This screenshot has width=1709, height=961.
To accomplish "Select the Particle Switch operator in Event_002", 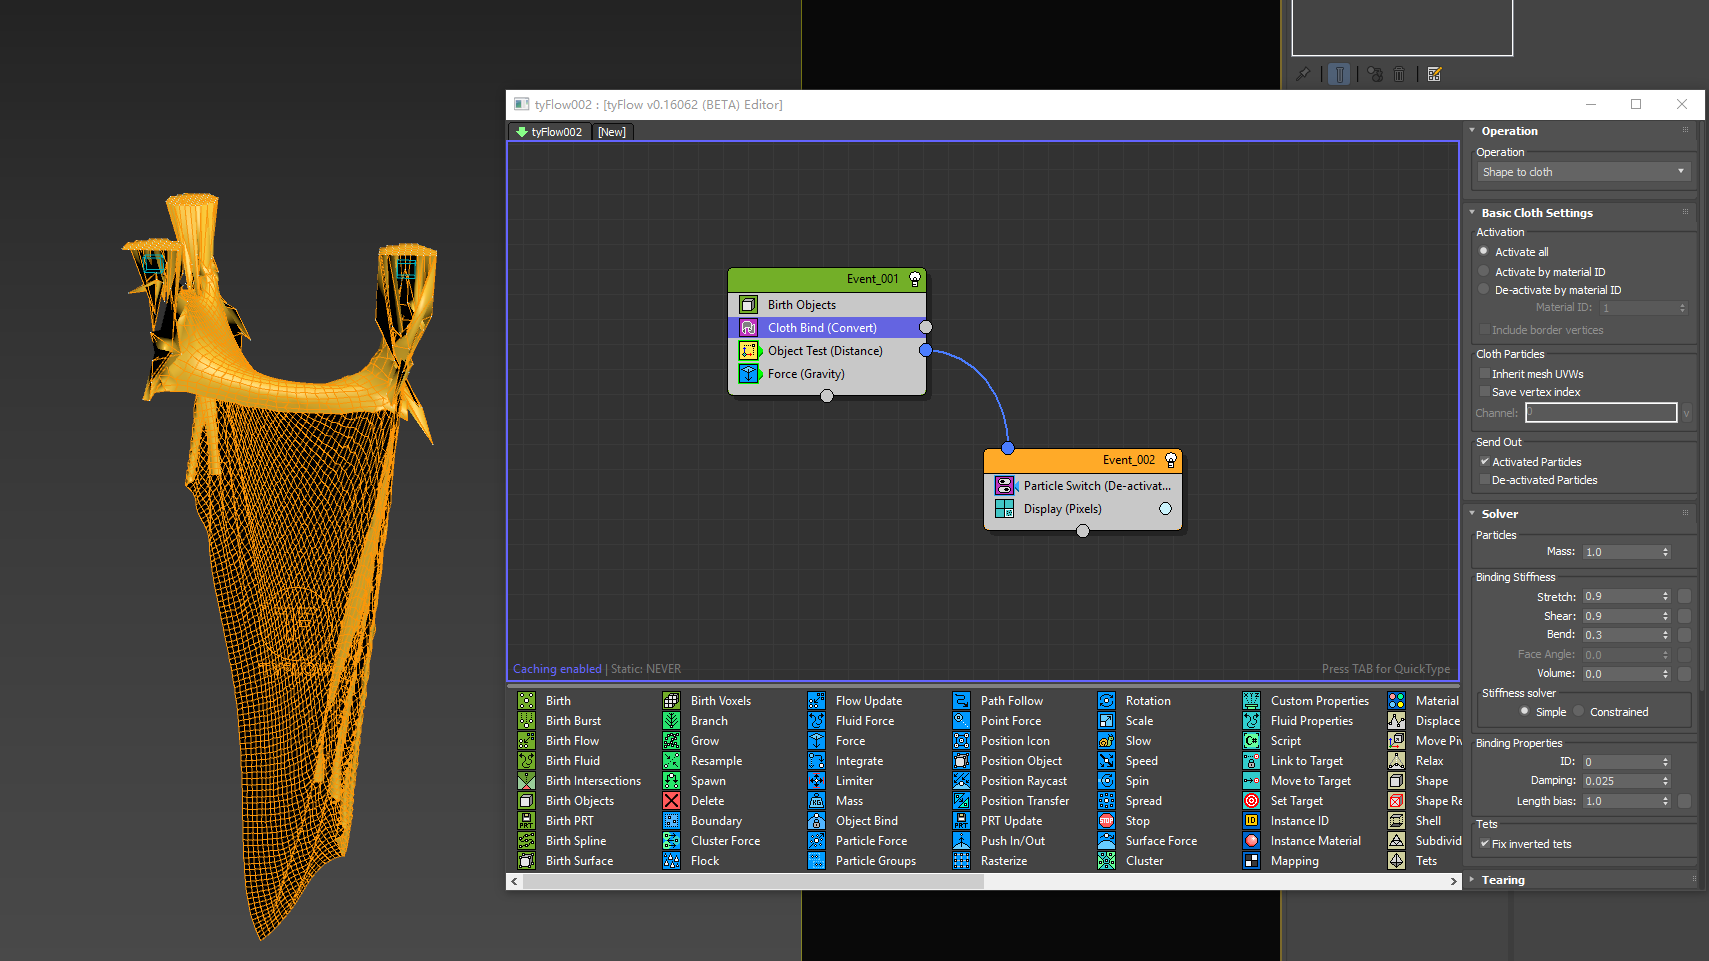I will (x=1083, y=486).
